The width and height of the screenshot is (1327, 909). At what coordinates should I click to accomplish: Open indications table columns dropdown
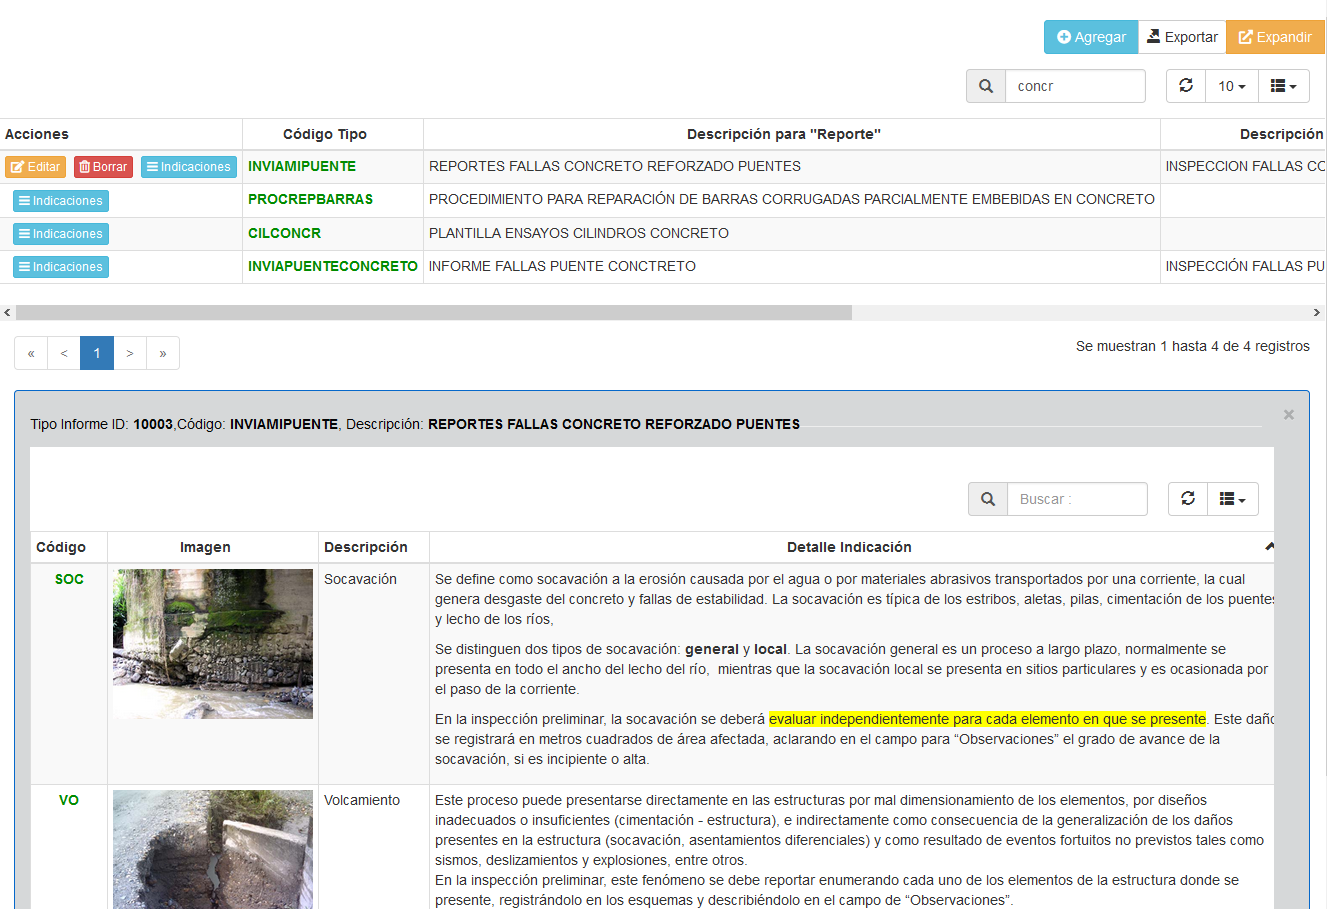1232,499
